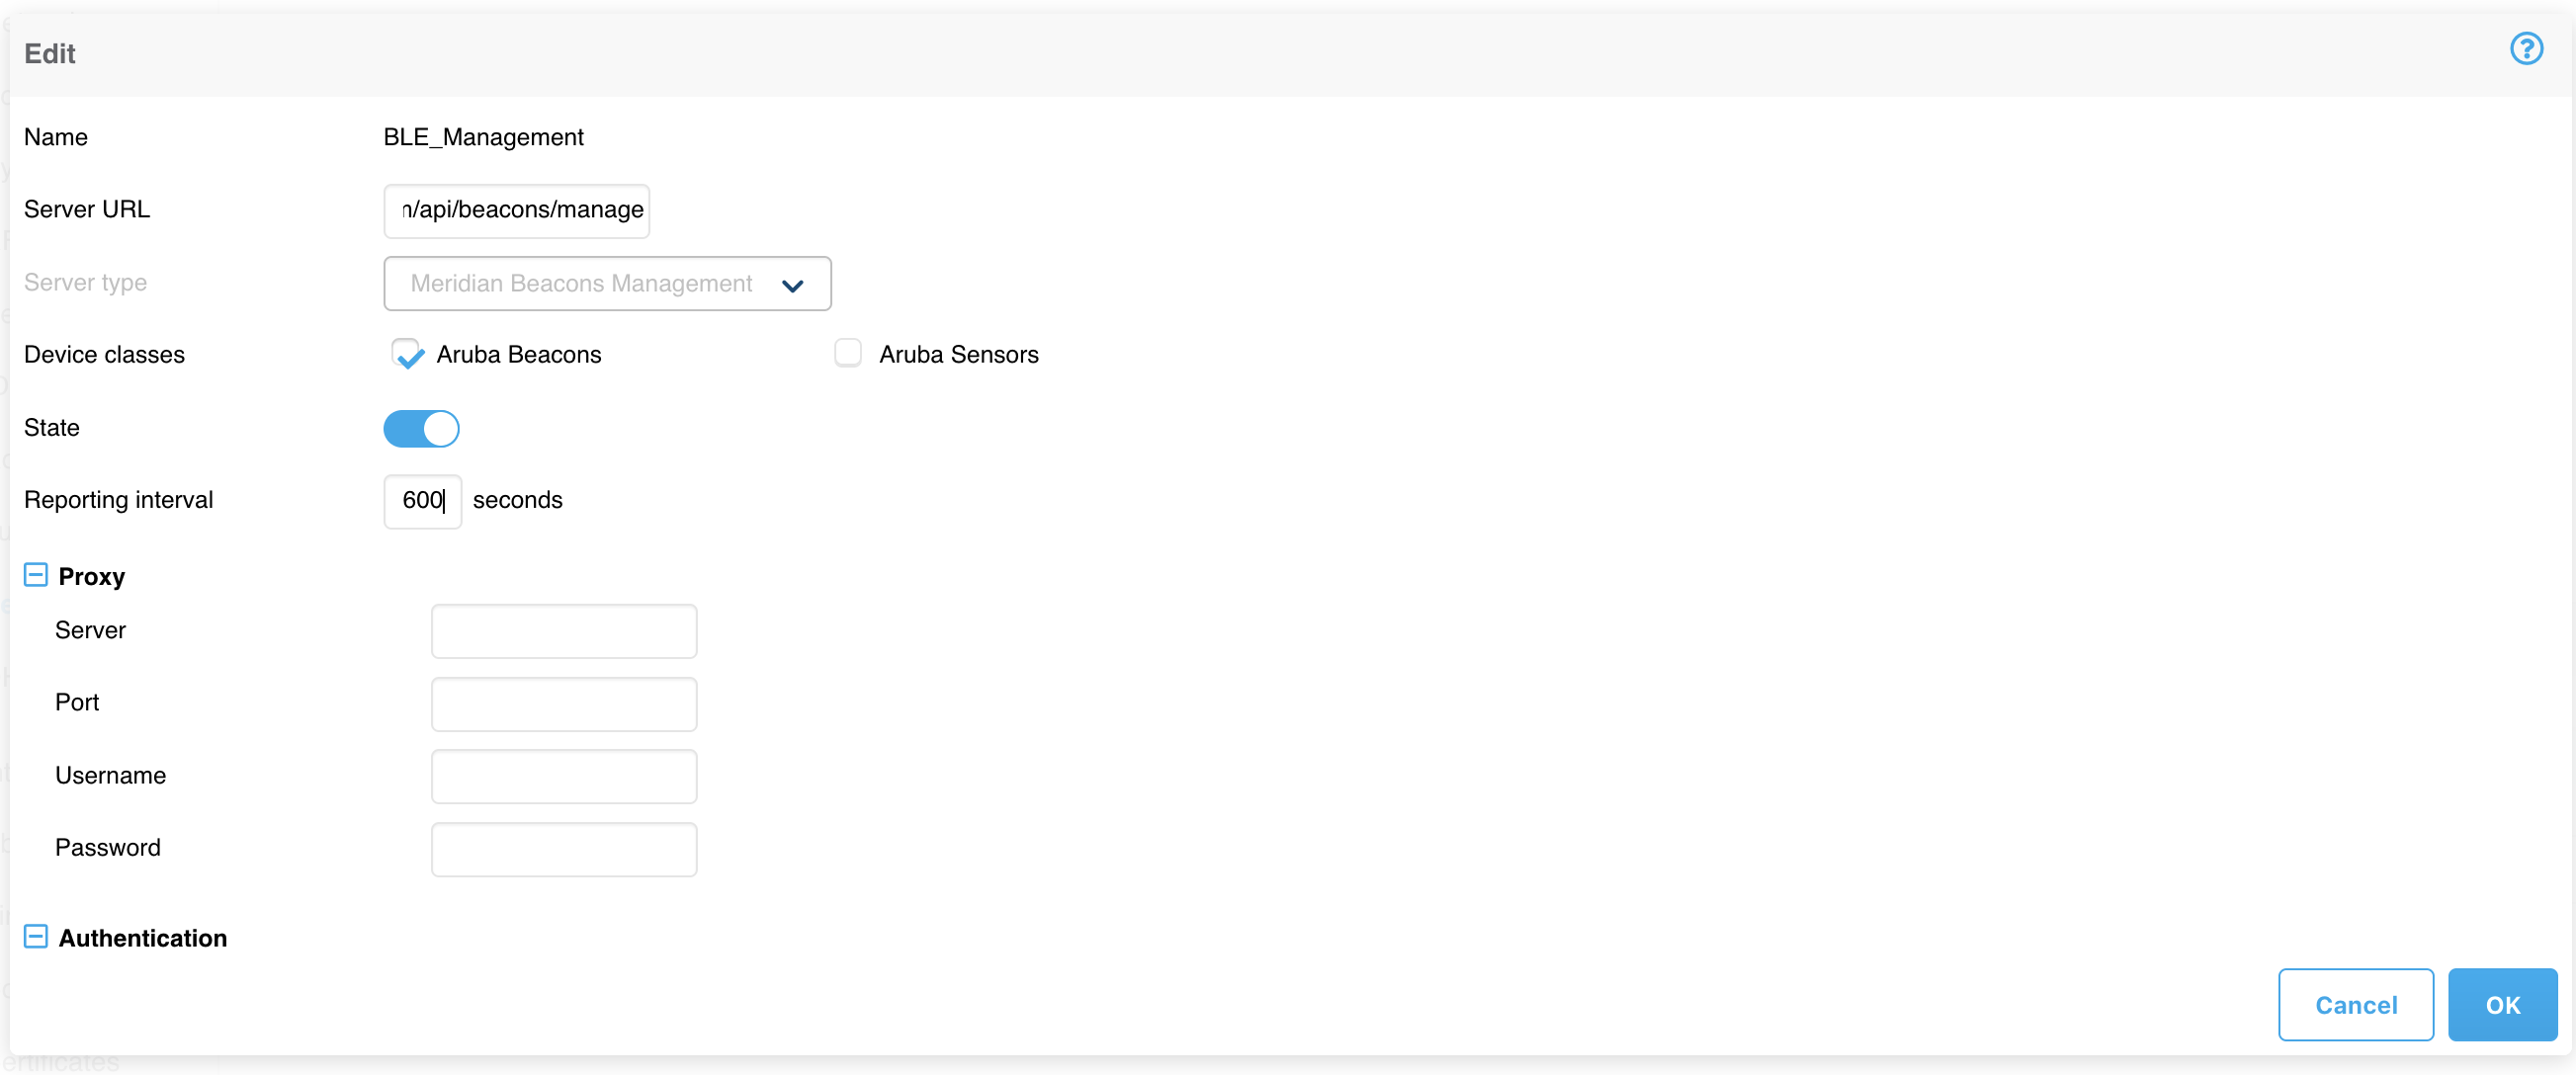Click the Proxy heading text
This screenshot has width=2576, height=1075.
coord(92,576)
